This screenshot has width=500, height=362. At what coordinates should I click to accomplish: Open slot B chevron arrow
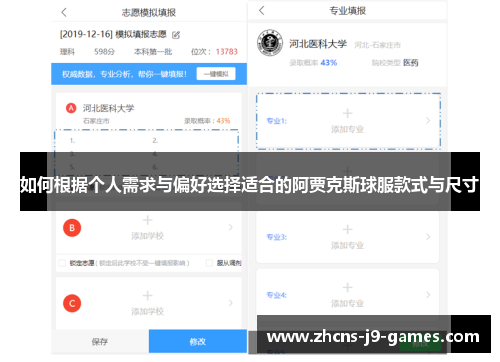(231, 227)
